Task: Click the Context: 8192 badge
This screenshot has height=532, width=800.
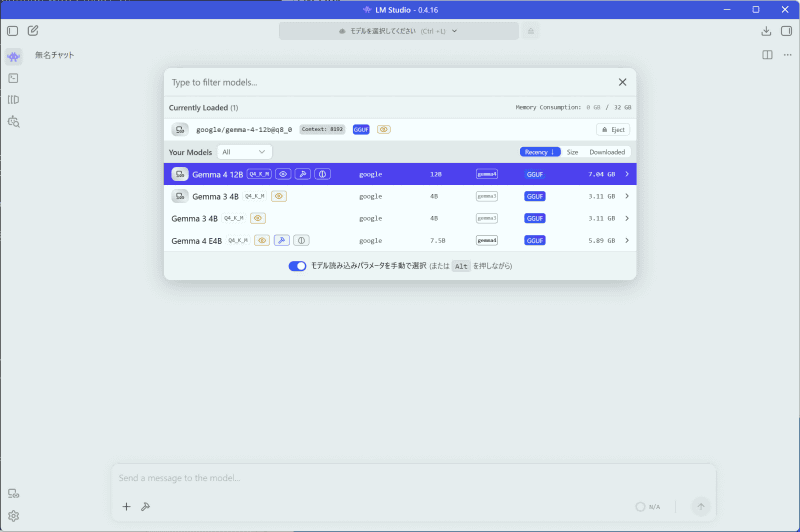Action: (x=322, y=130)
